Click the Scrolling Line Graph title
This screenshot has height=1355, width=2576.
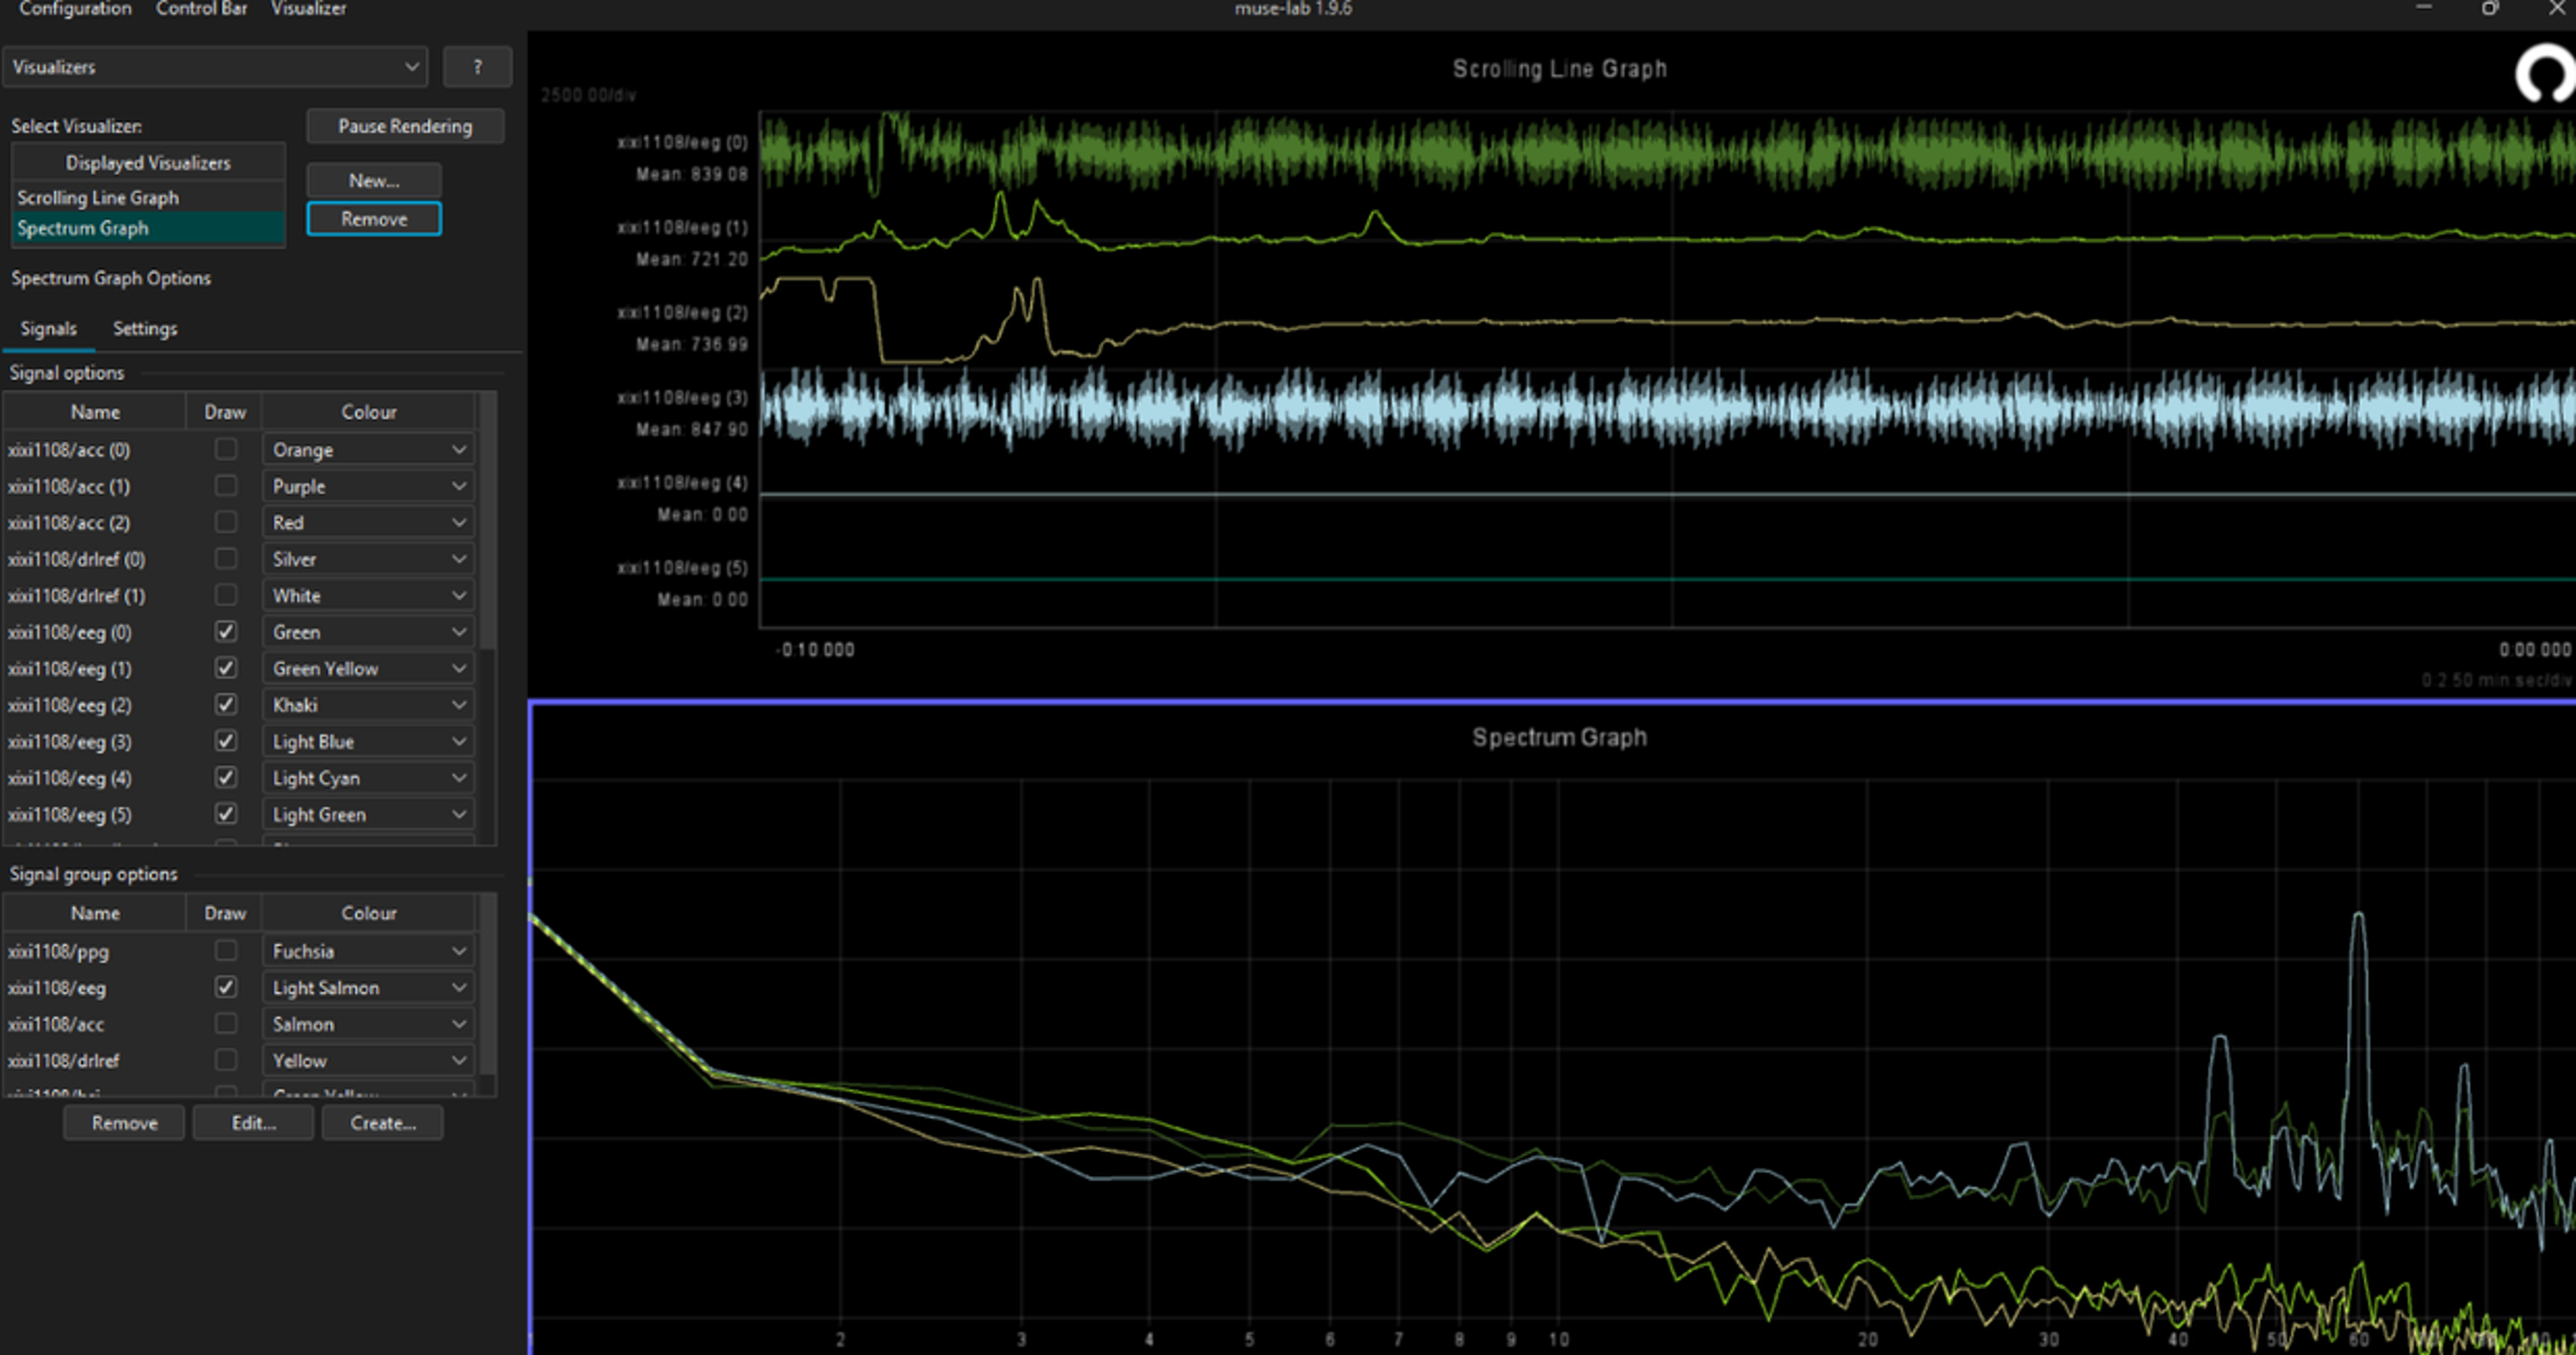(1559, 69)
